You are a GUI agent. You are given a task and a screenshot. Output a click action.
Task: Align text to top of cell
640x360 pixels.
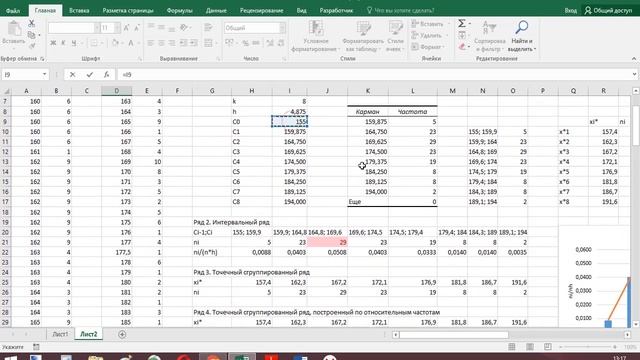151,27
